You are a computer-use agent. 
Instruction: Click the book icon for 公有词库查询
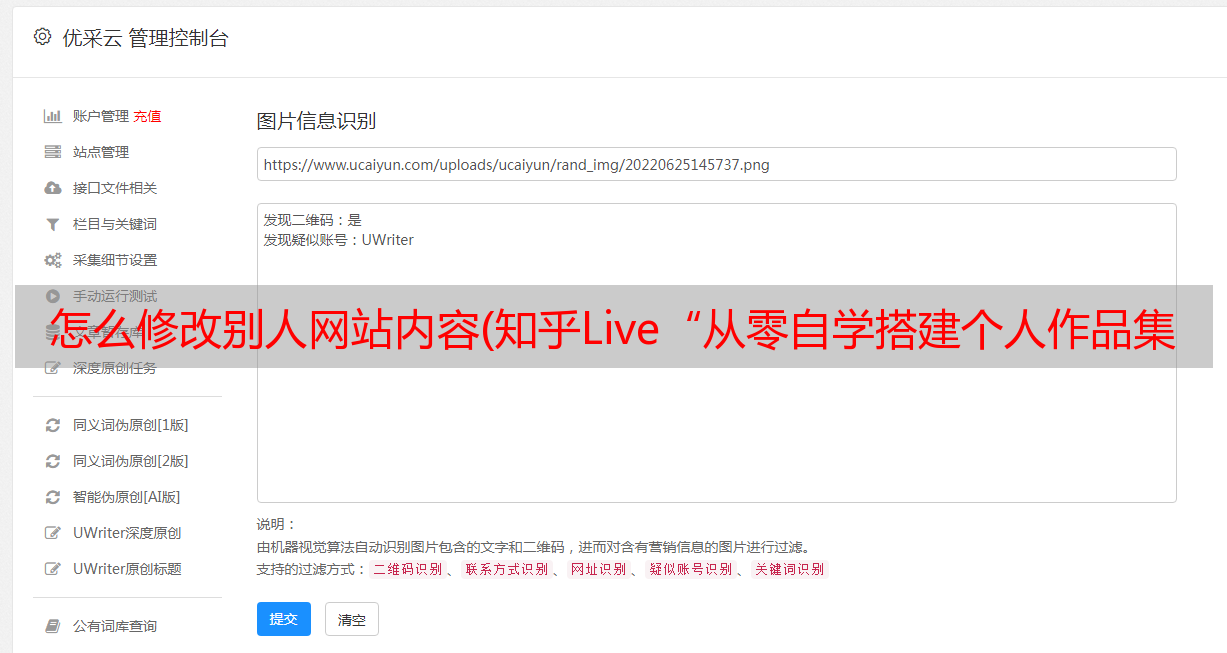(53, 626)
